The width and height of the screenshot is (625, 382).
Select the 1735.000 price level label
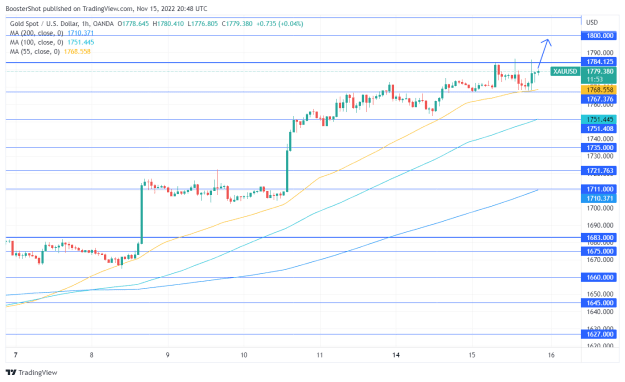(x=599, y=148)
